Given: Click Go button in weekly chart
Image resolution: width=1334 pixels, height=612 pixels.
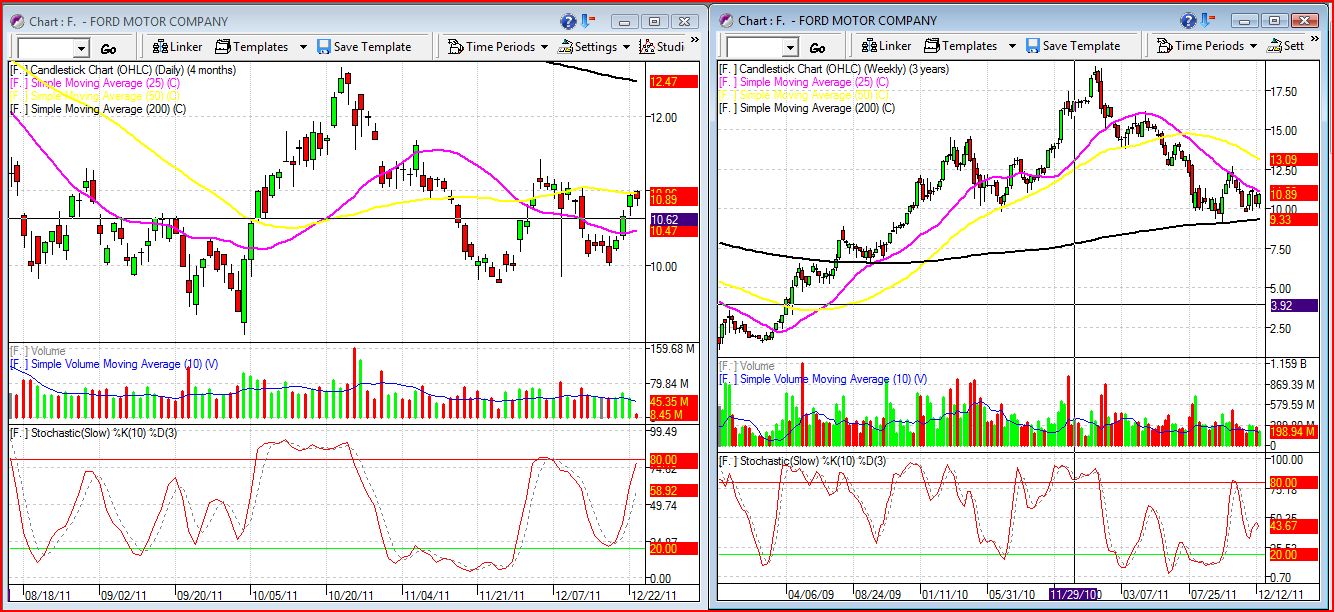Looking at the screenshot, I should click(x=817, y=48).
